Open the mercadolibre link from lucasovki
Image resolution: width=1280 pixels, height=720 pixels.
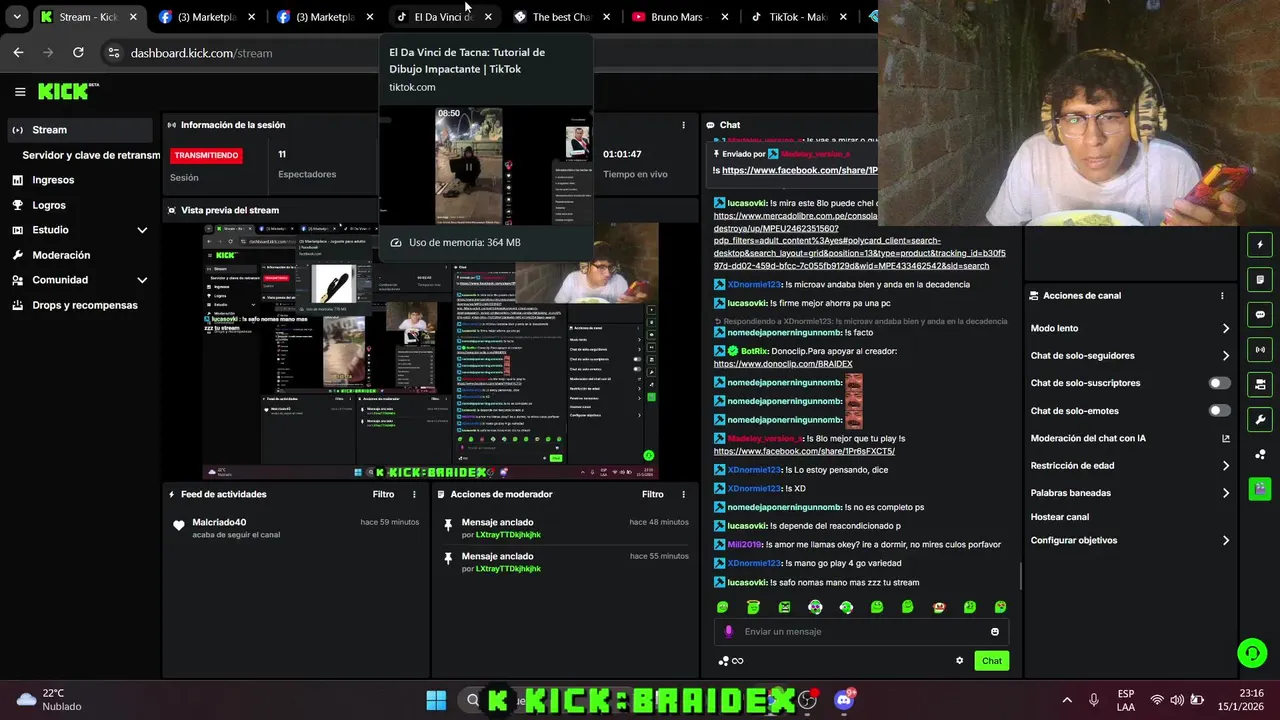(860, 241)
